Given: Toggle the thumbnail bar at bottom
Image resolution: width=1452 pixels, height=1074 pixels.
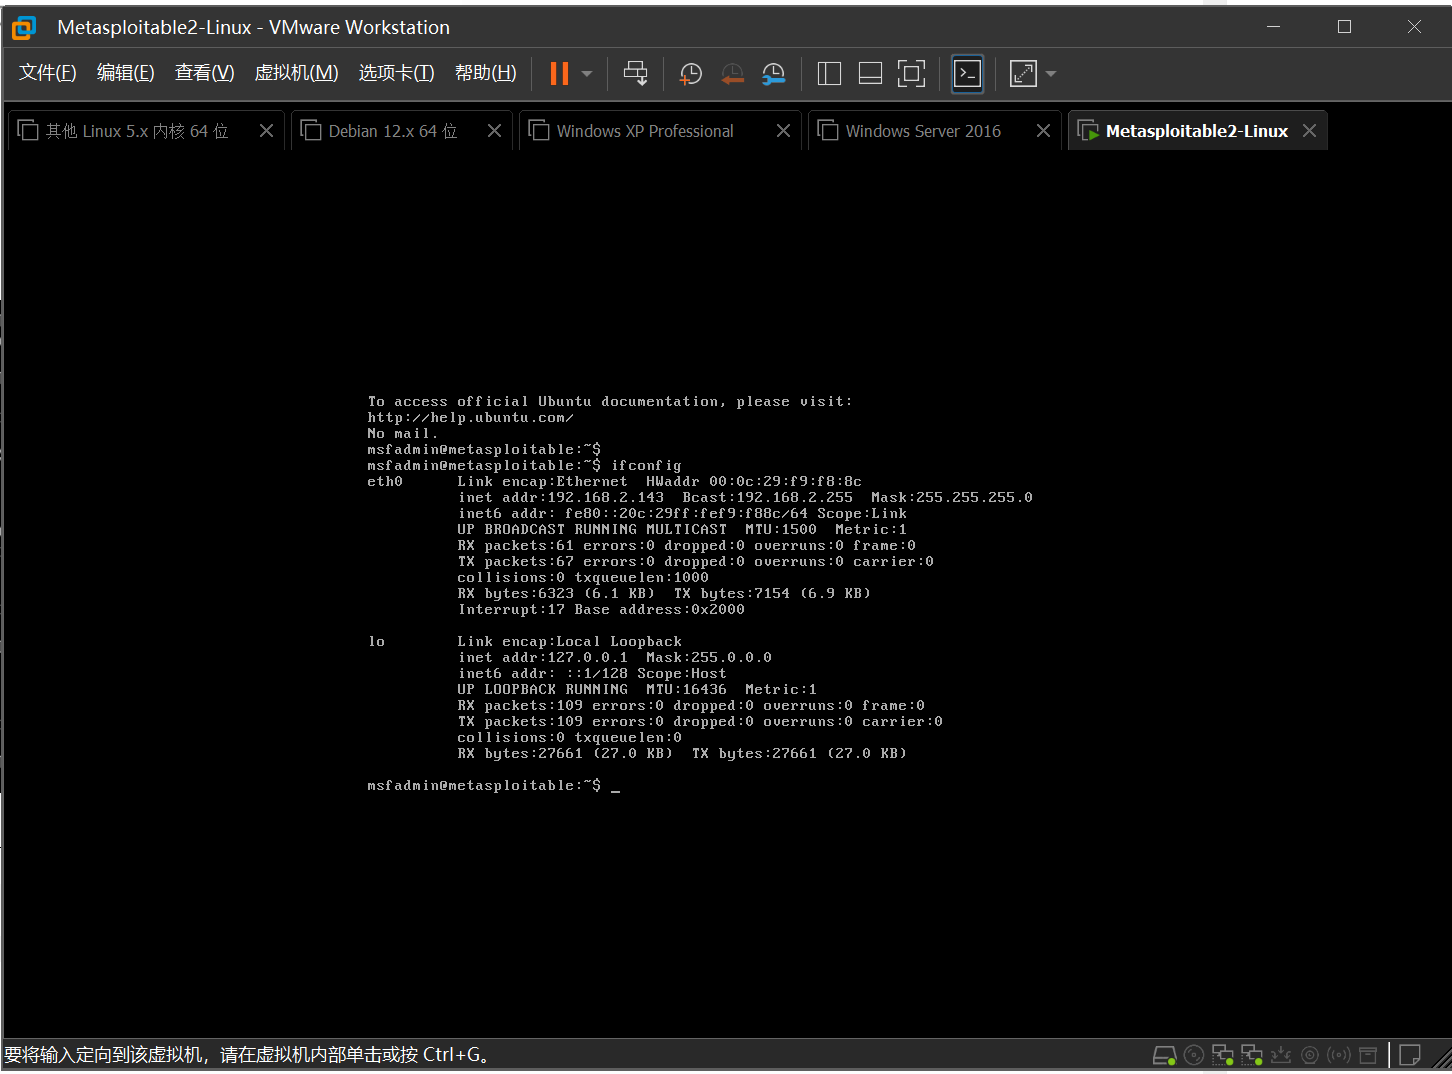Looking at the screenshot, I should (870, 73).
